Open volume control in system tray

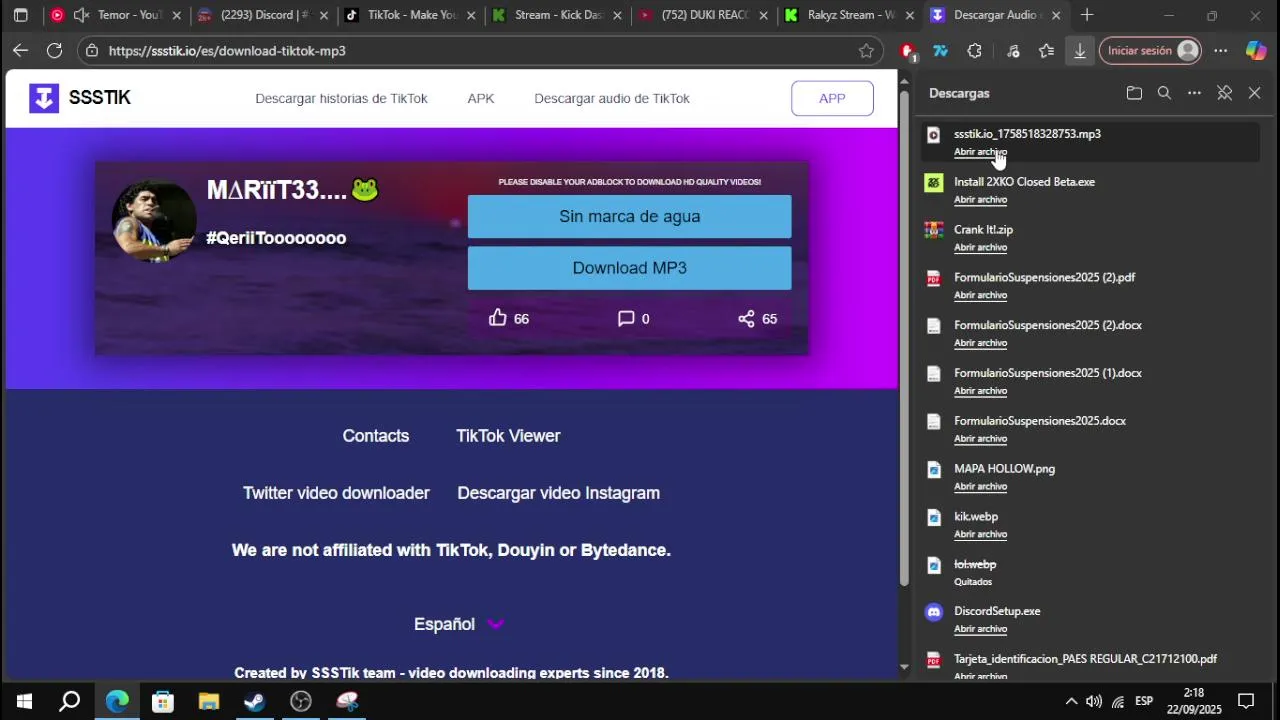(1094, 701)
